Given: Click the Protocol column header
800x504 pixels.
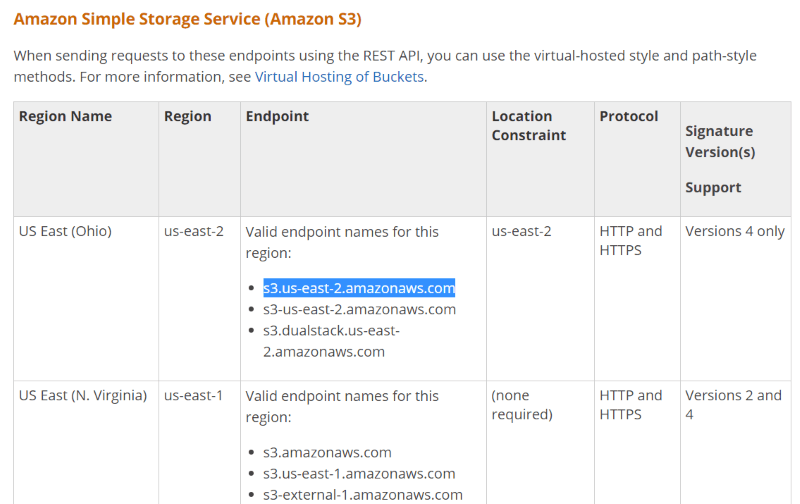Looking at the screenshot, I should tap(629, 116).
